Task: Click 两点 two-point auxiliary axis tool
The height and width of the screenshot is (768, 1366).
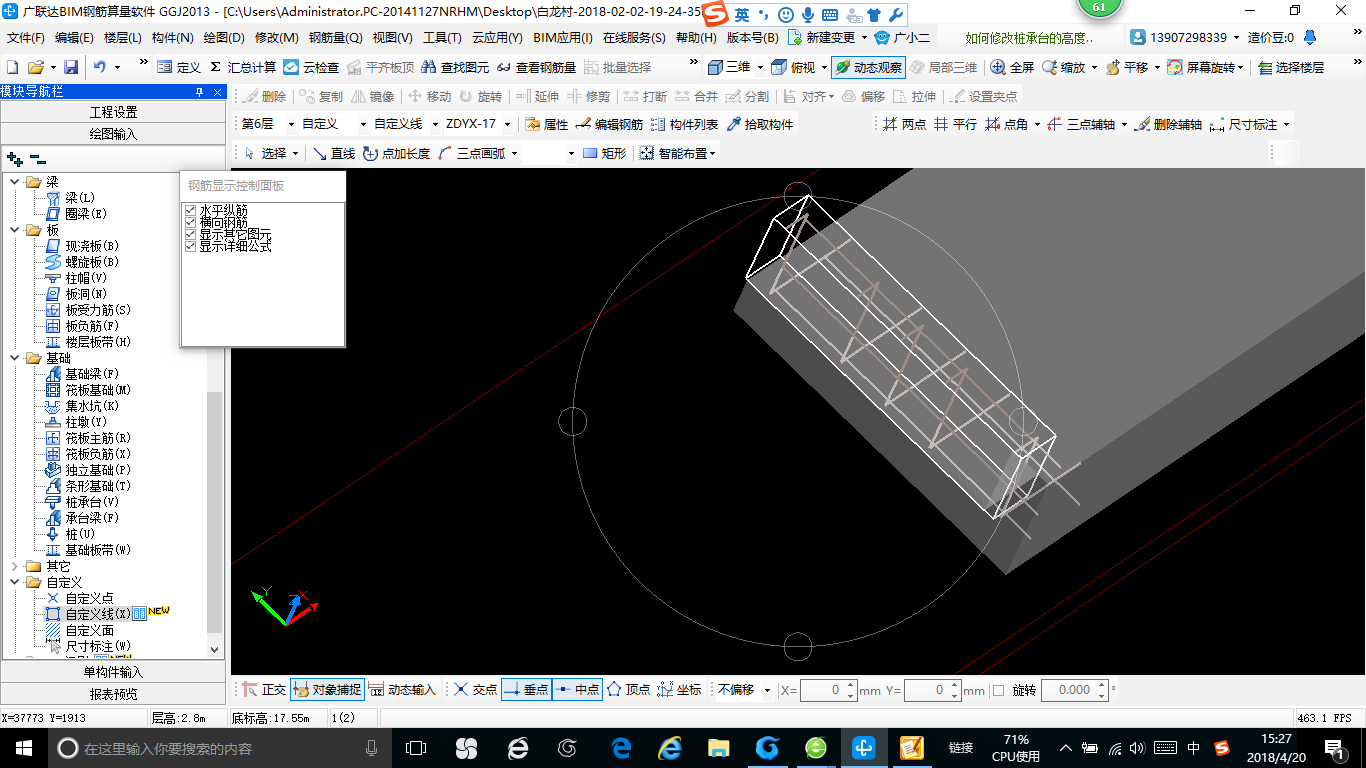Action: point(904,124)
